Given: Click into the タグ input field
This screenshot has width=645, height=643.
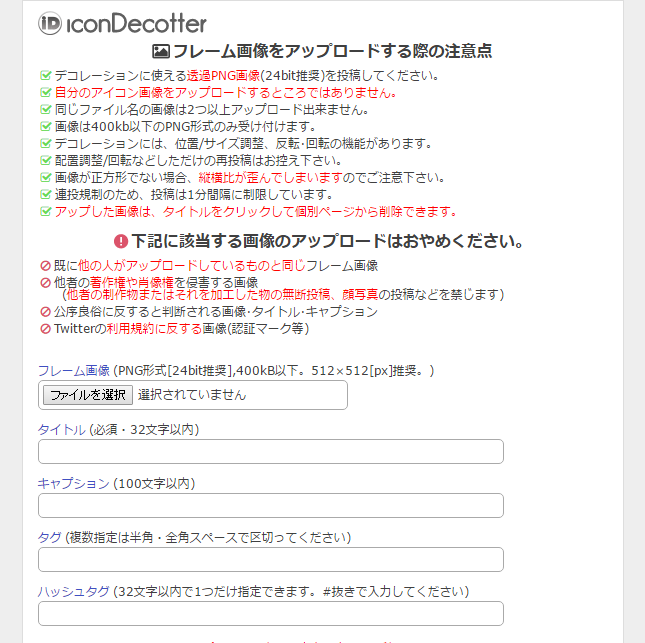Looking at the screenshot, I should coord(270,559).
